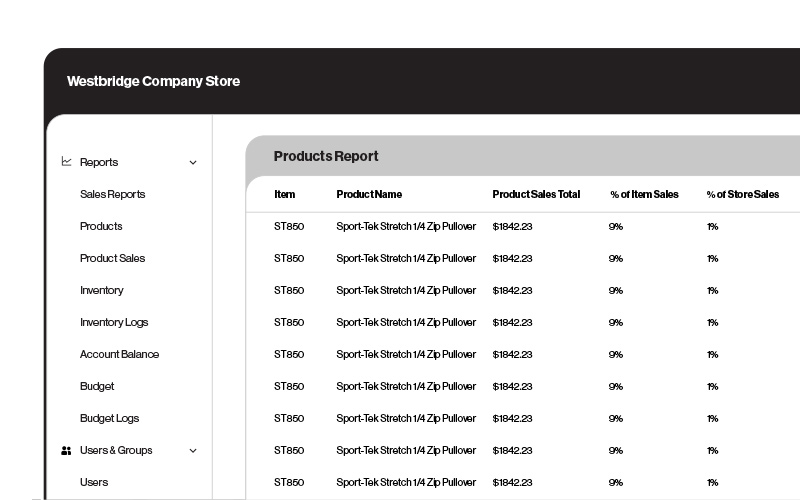Select Products in the sidebar
Image resolution: width=800 pixels, height=500 pixels.
pyautogui.click(x=101, y=226)
